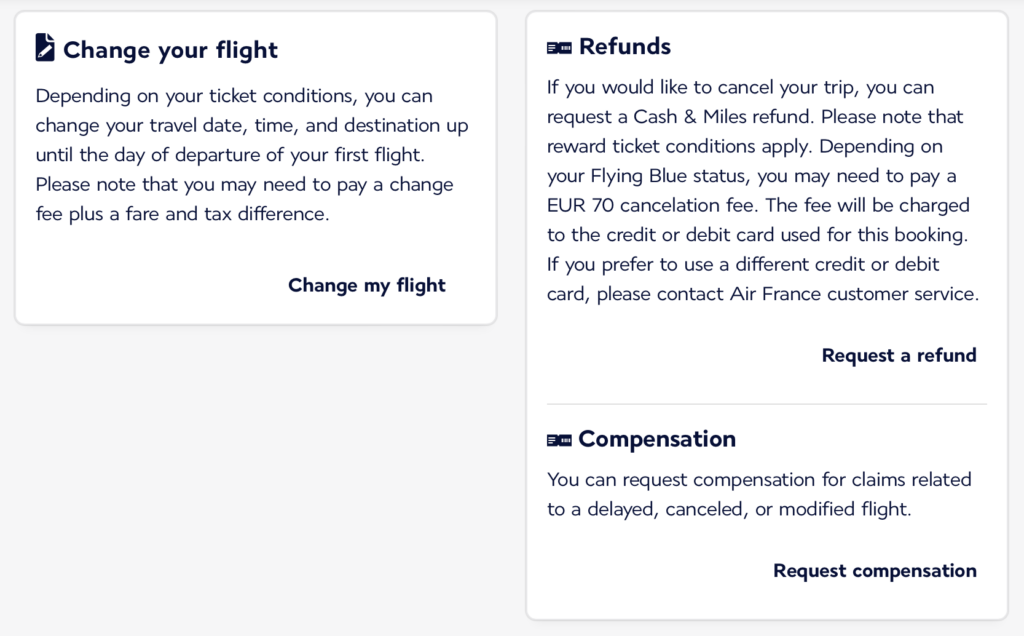The height and width of the screenshot is (636, 1024).
Task: Click the Refunds heading
Action: tap(627, 46)
